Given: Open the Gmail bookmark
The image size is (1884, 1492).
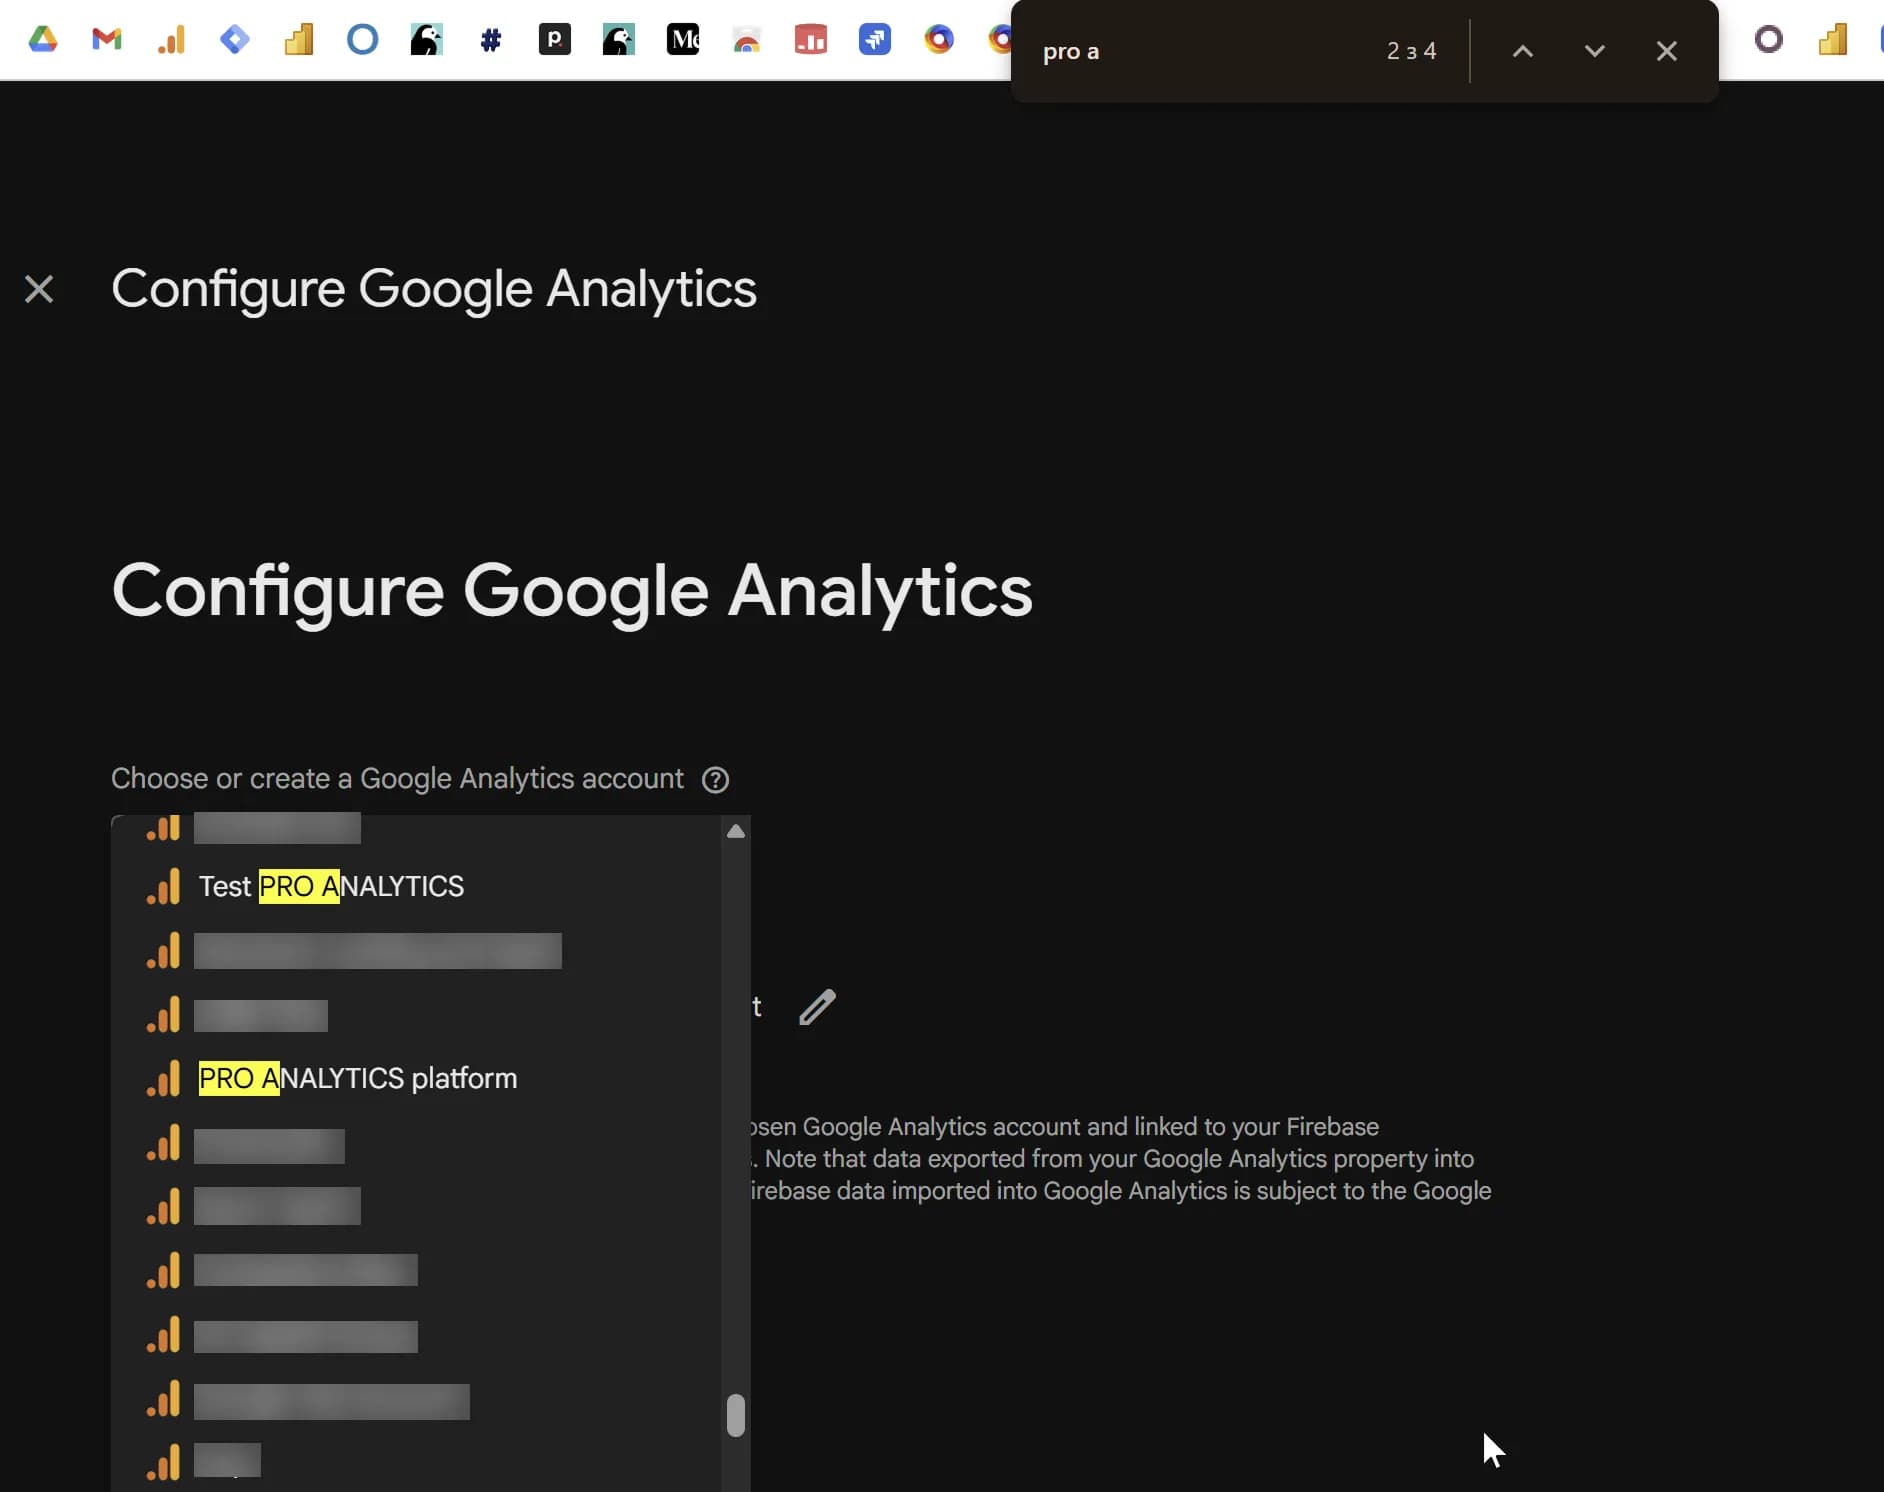Looking at the screenshot, I should pos(106,40).
